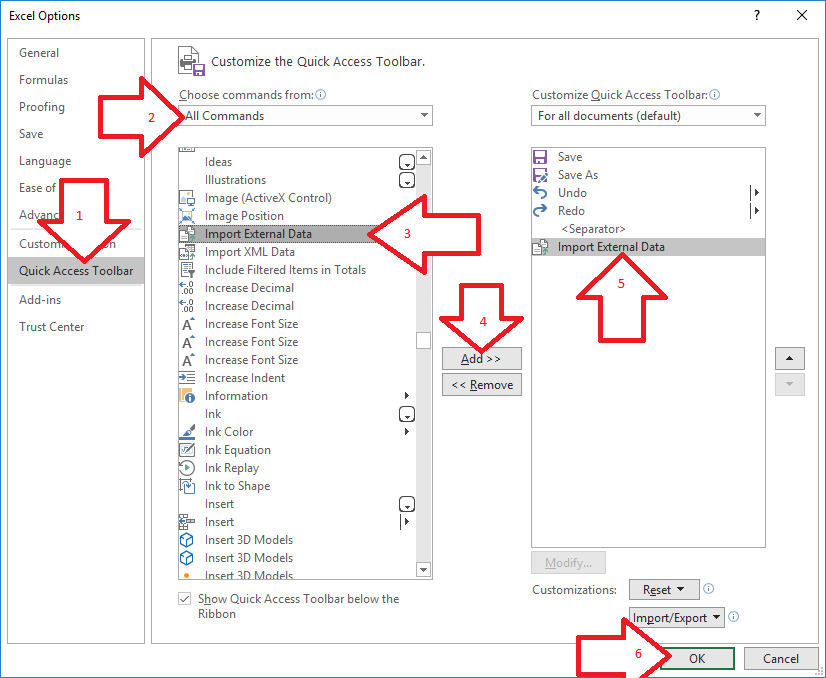Click the Information command icon
This screenshot has height=678, width=826.
[x=187, y=396]
